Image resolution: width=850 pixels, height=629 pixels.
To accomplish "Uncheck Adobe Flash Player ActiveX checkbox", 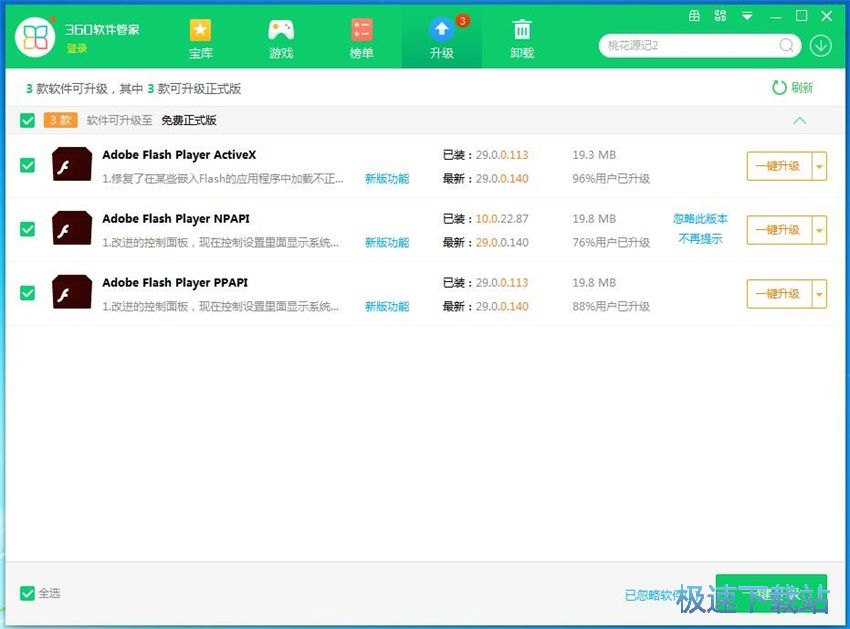I will pyautogui.click(x=27, y=165).
